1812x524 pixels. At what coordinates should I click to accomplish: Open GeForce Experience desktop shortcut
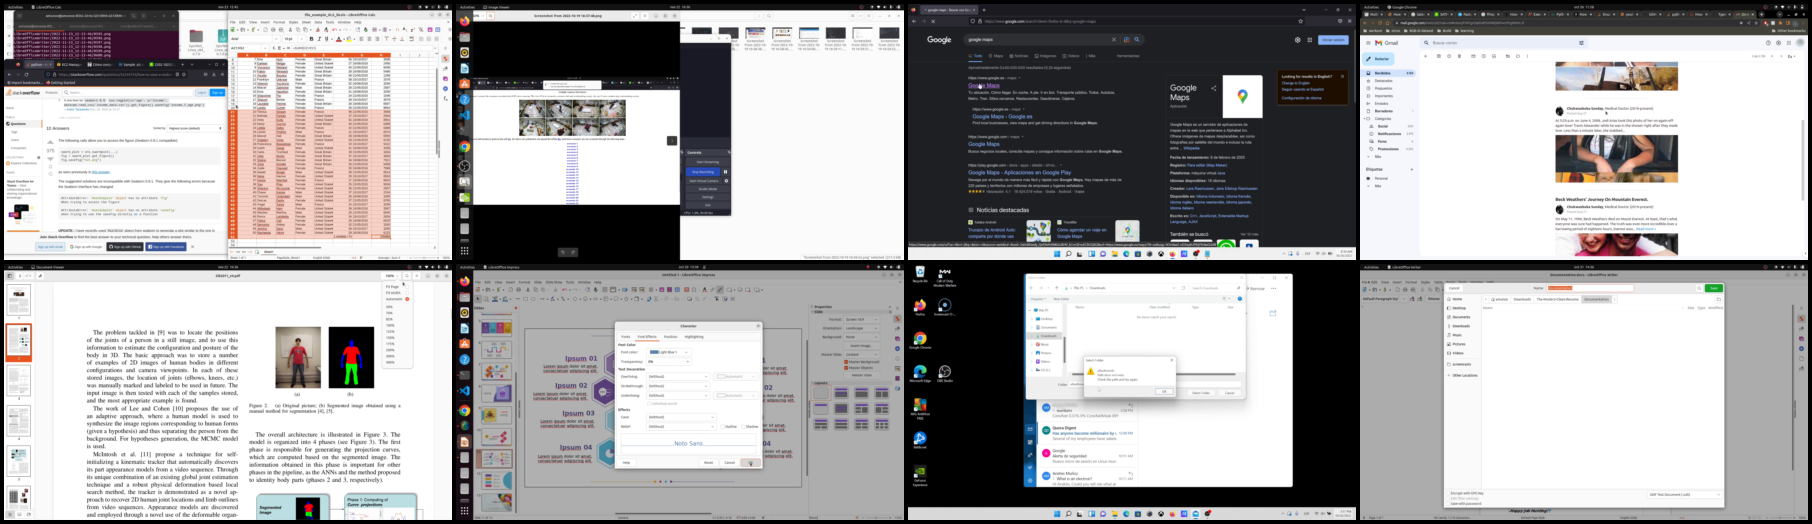920,475
